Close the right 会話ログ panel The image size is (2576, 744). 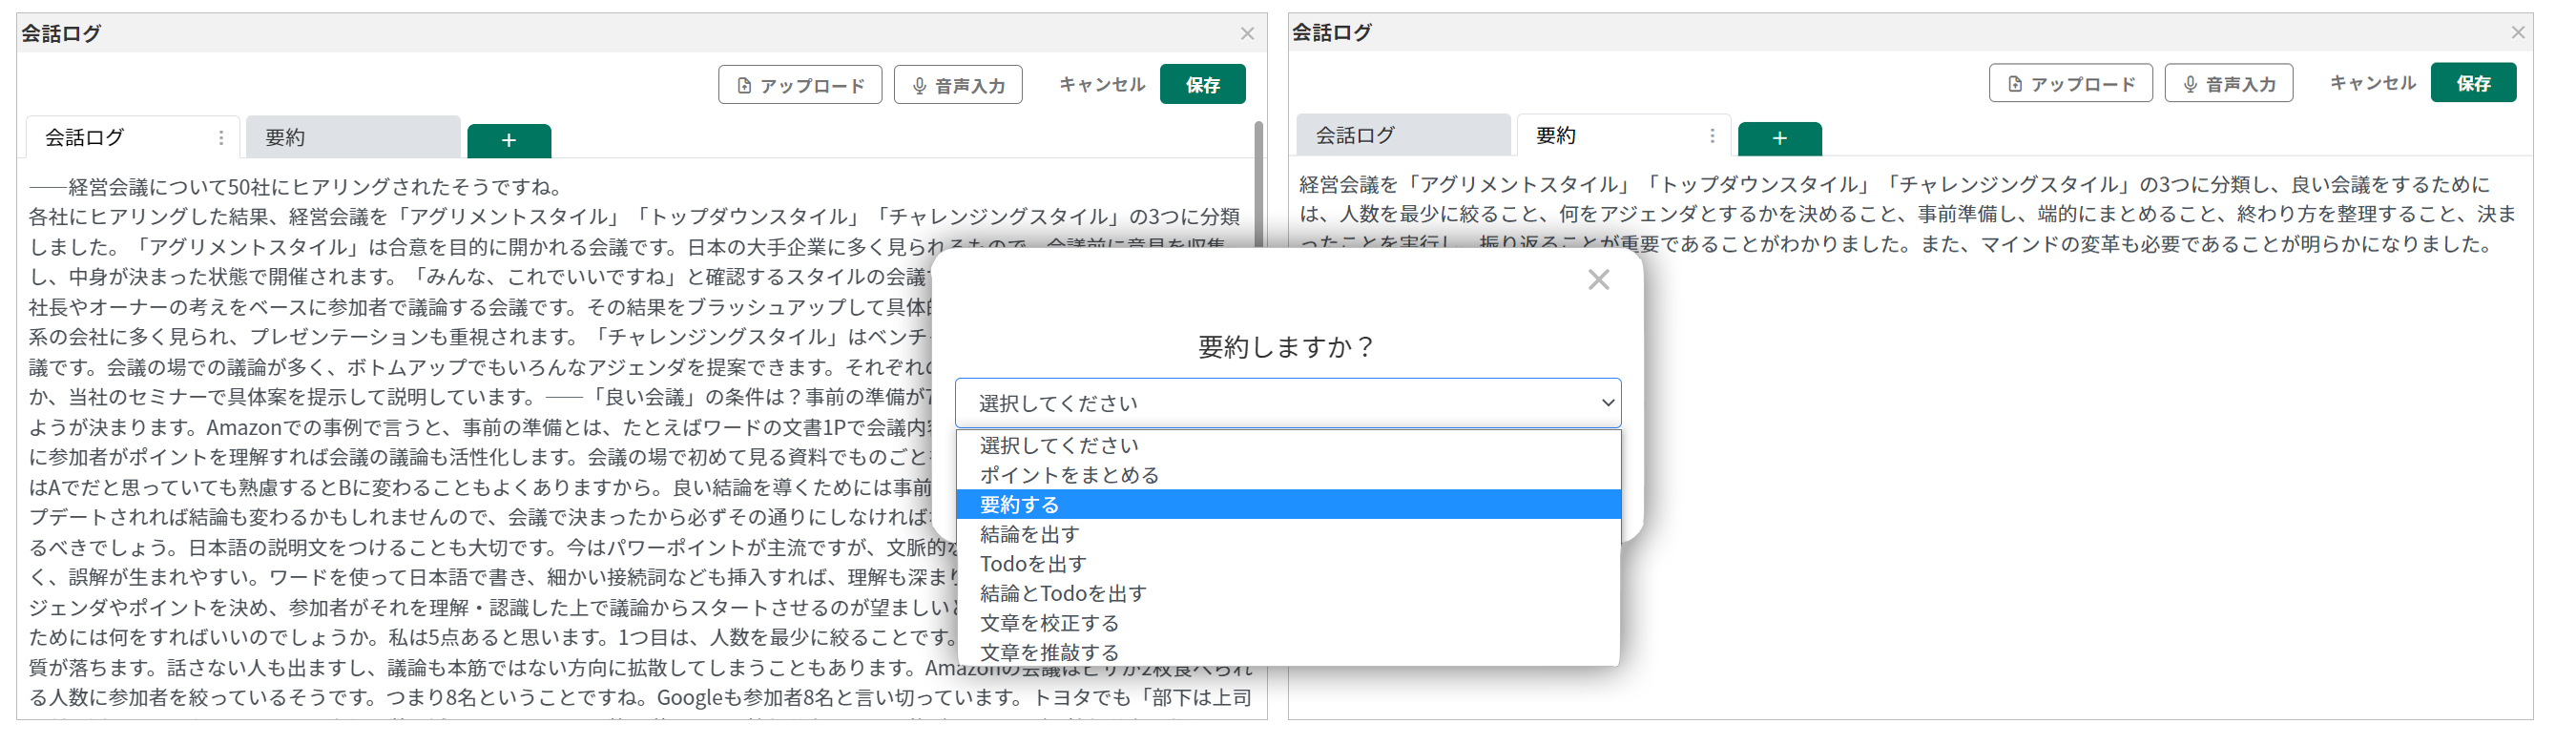point(2518,33)
